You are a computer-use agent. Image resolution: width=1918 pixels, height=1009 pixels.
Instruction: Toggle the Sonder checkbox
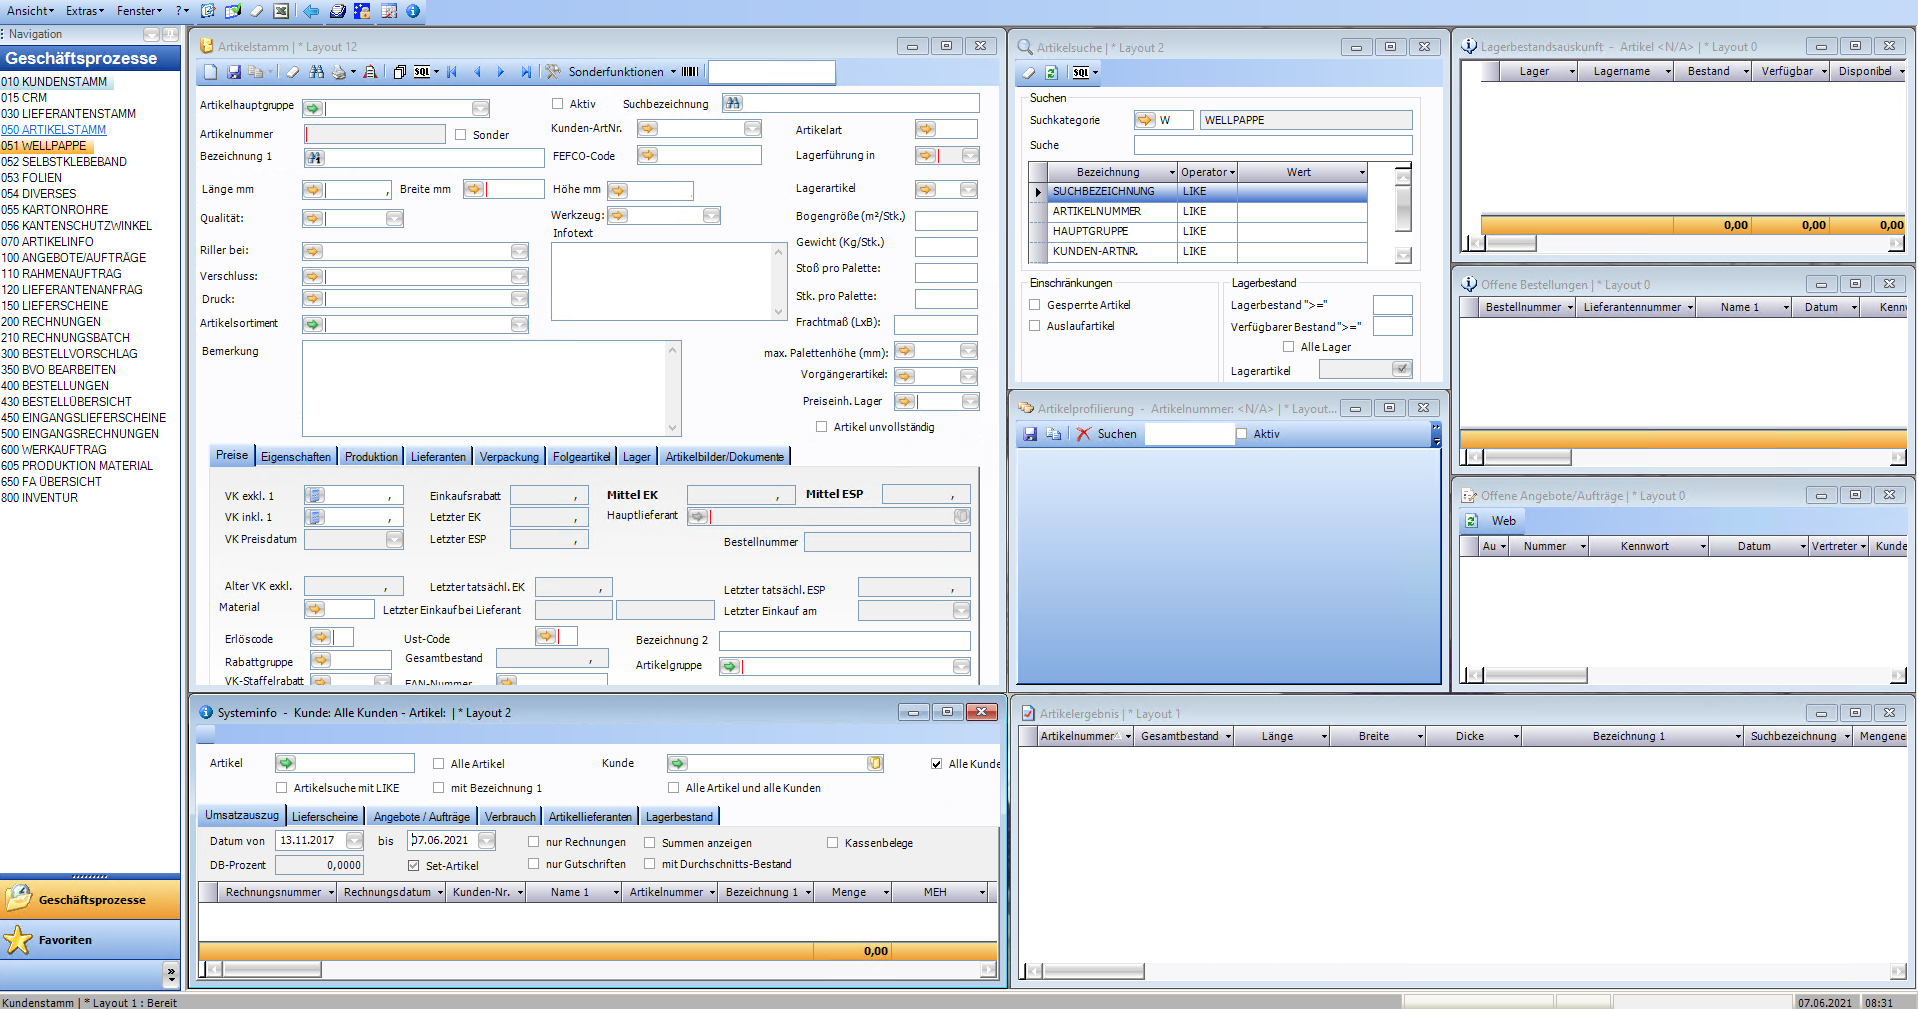coord(461,135)
